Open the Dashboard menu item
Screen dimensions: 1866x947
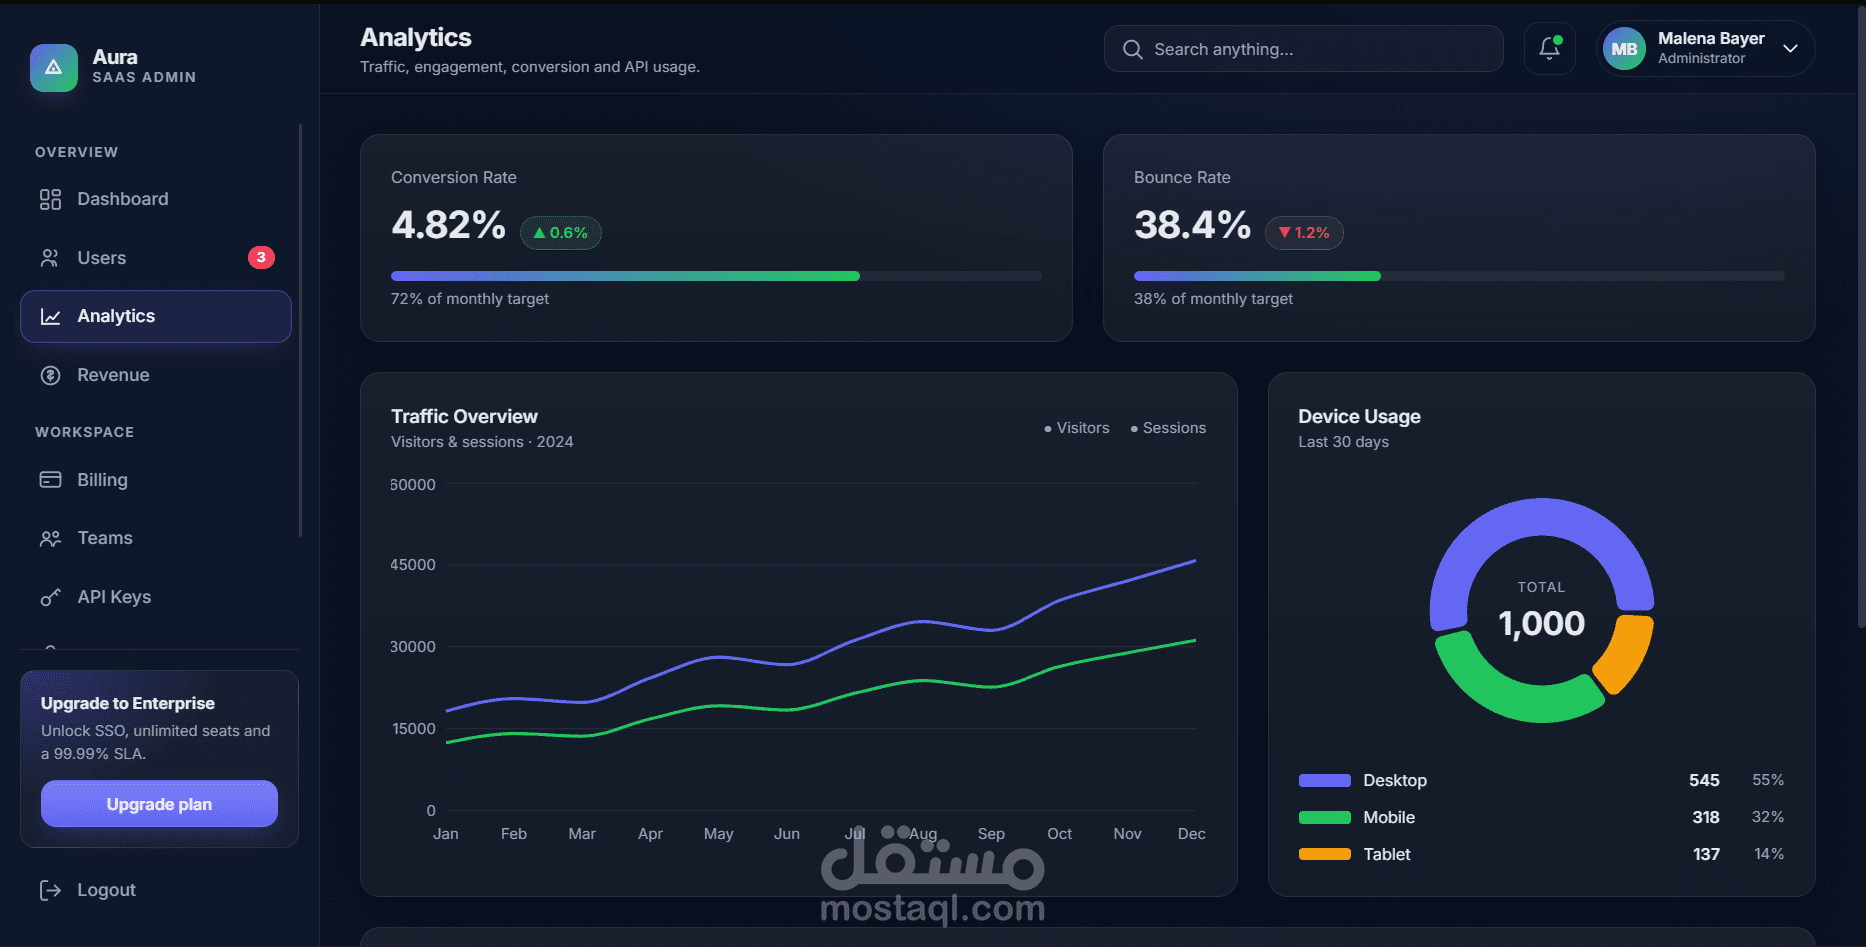click(156, 199)
